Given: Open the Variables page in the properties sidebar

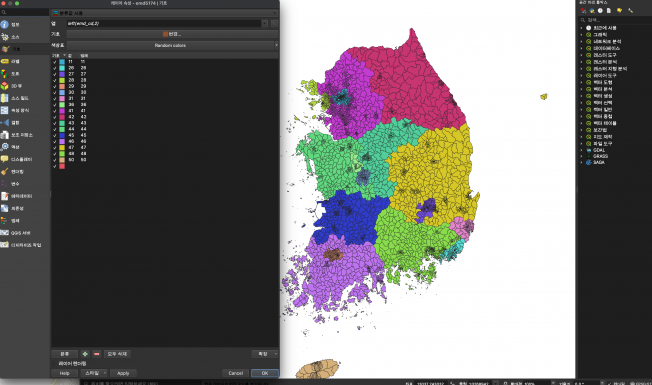Looking at the screenshot, I should [x=24, y=184].
